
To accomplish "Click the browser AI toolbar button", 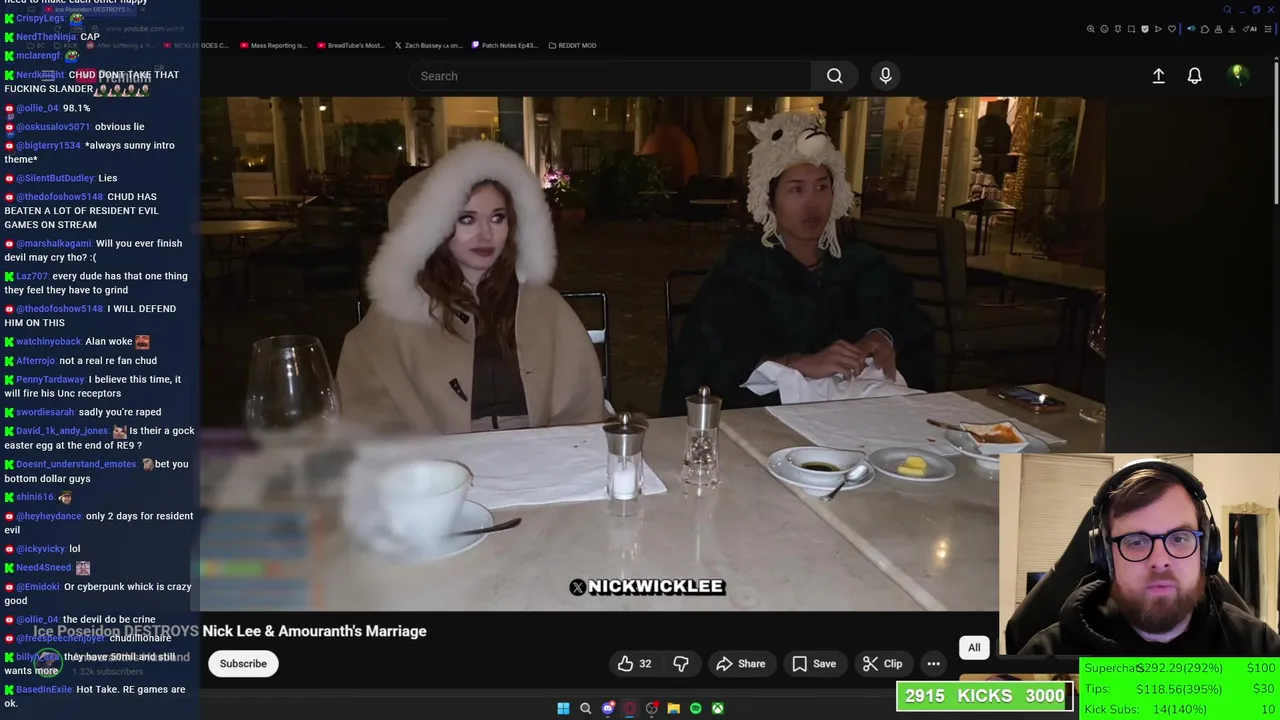I will [1250, 29].
